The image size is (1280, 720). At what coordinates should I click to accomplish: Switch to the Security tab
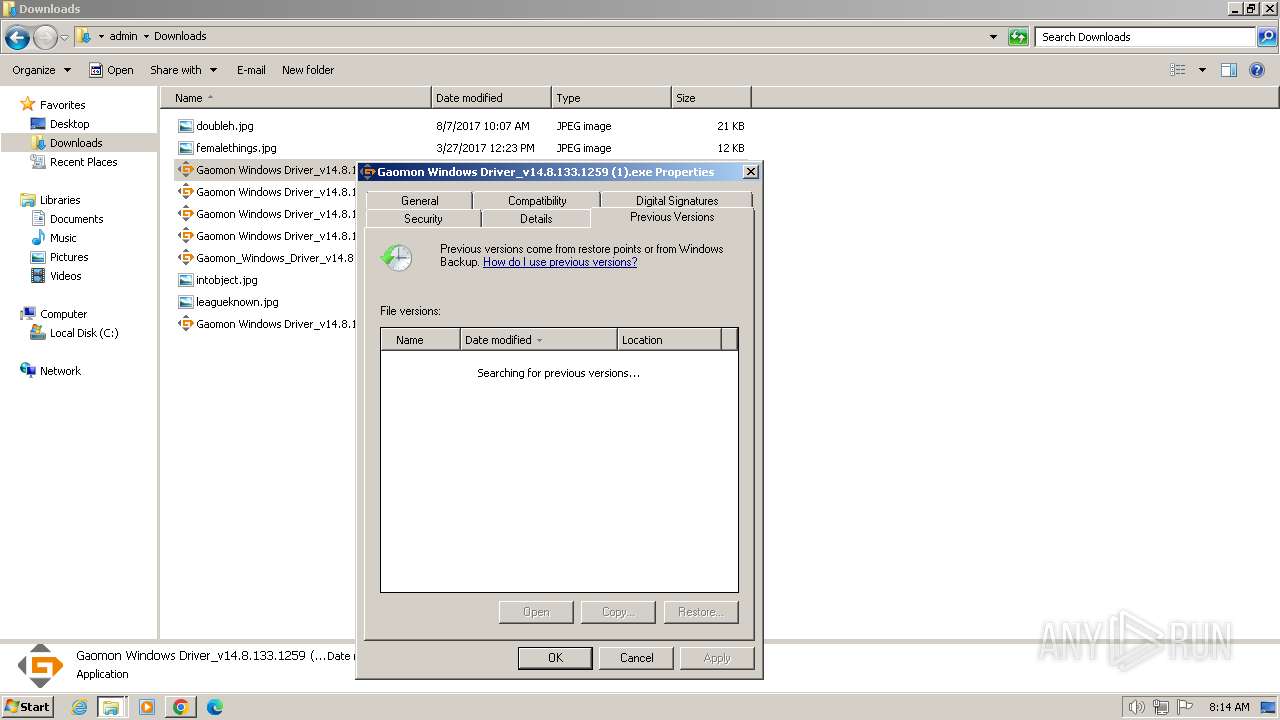(423, 219)
